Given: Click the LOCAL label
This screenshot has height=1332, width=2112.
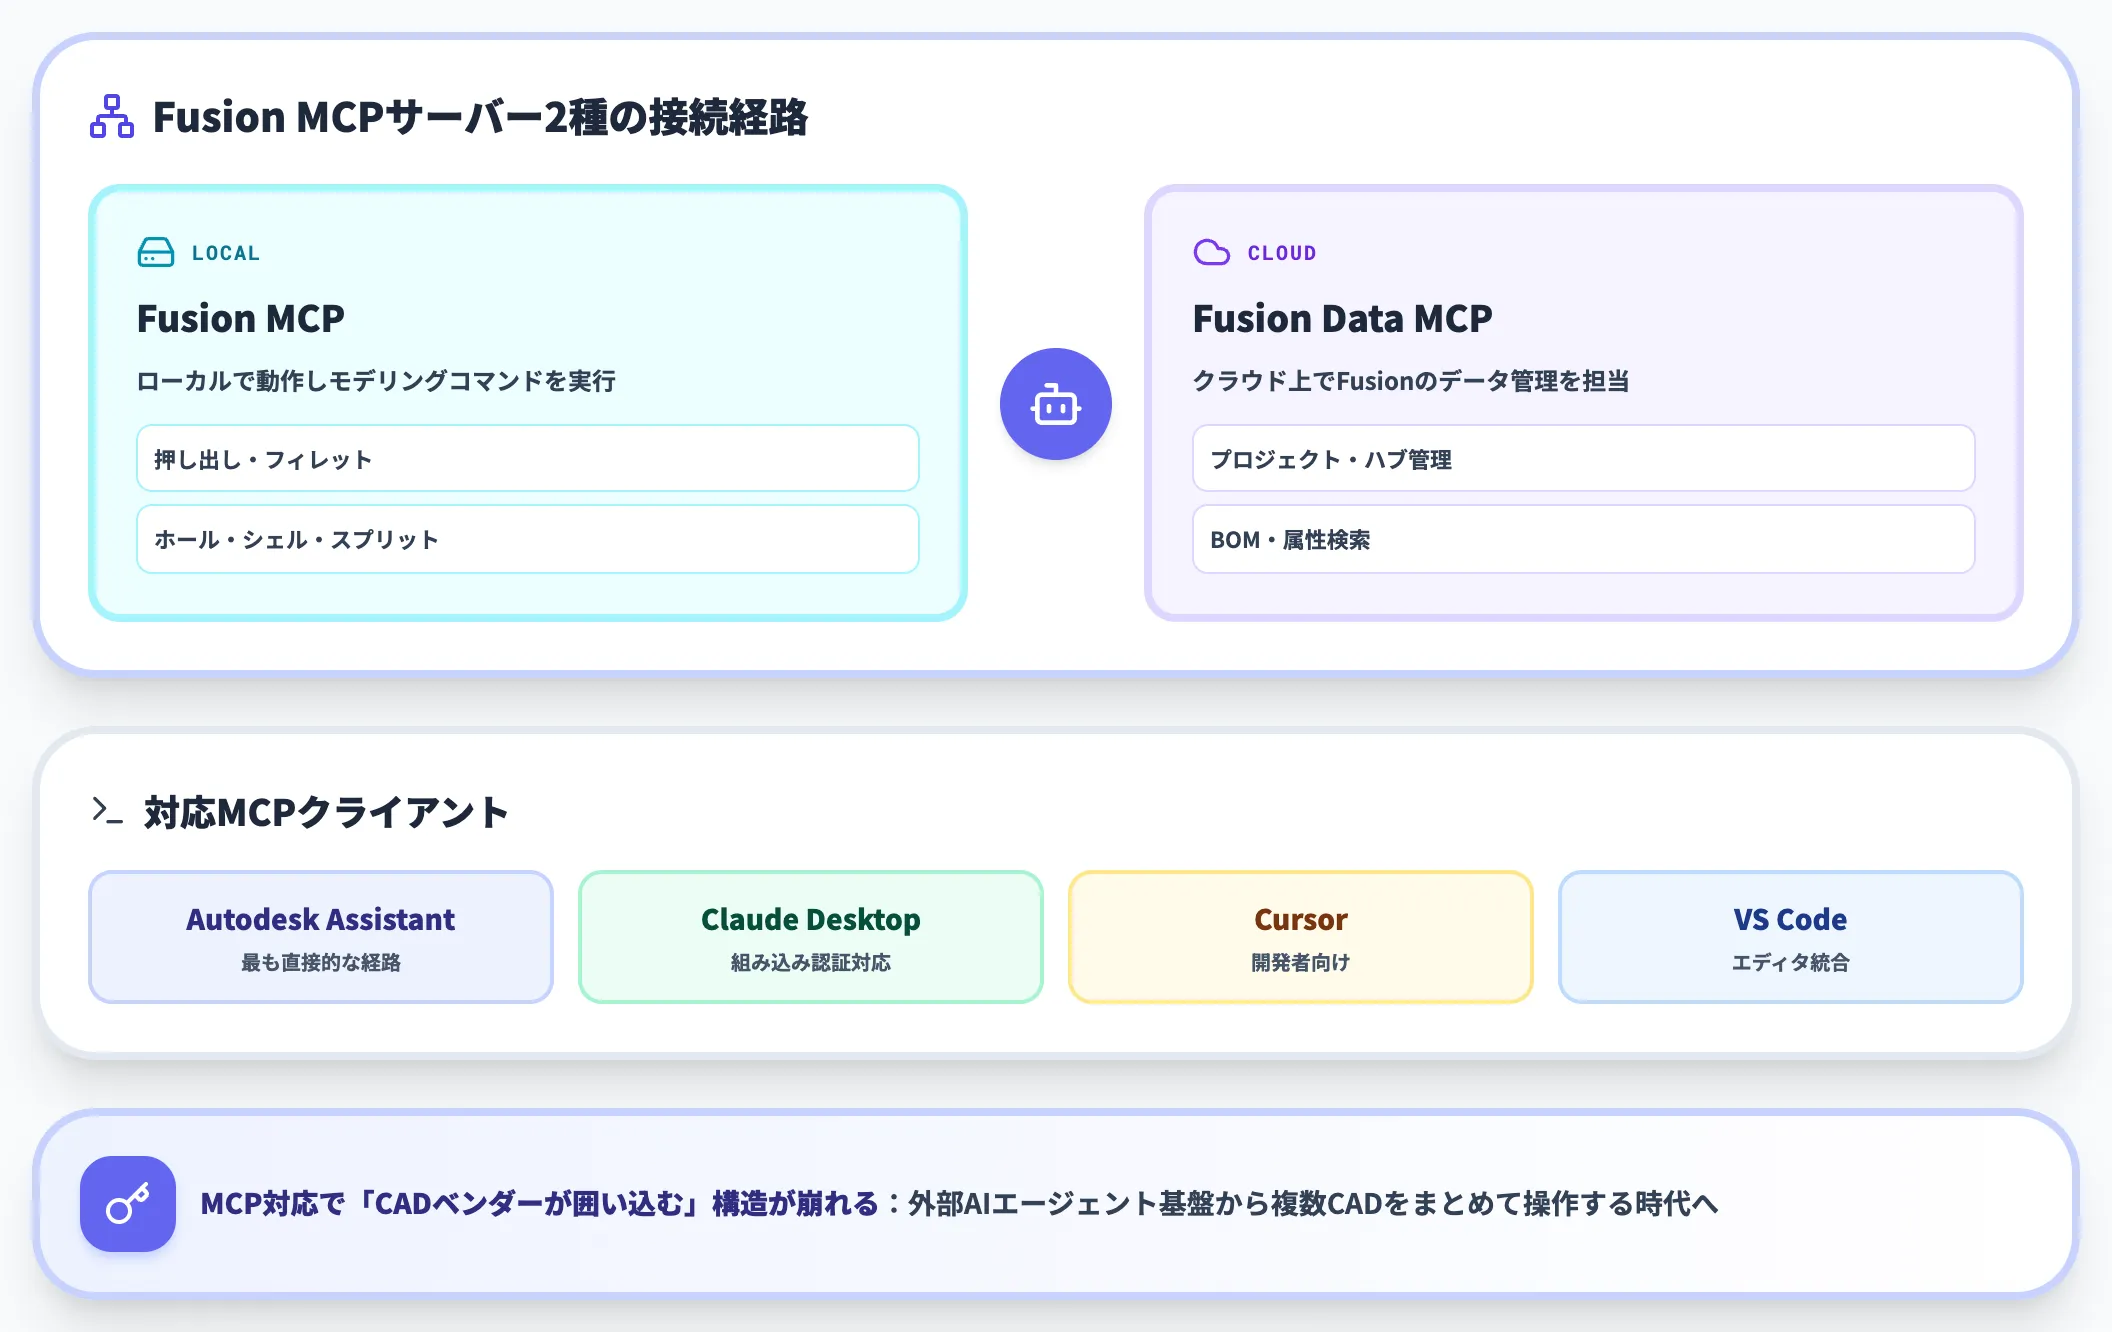Looking at the screenshot, I should [x=226, y=253].
